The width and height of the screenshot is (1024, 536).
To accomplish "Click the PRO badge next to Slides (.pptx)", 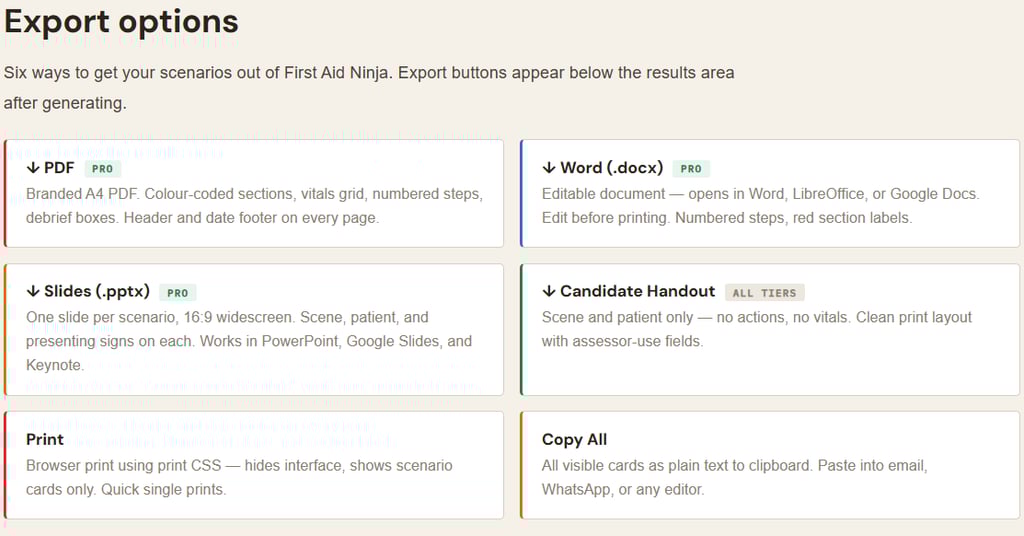I will click(177, 293).
